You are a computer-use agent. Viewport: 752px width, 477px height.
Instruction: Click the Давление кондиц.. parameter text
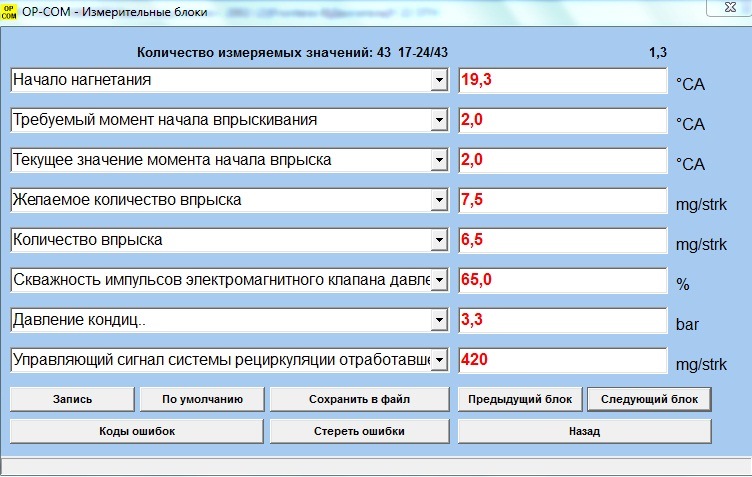(x=79, y=320)
